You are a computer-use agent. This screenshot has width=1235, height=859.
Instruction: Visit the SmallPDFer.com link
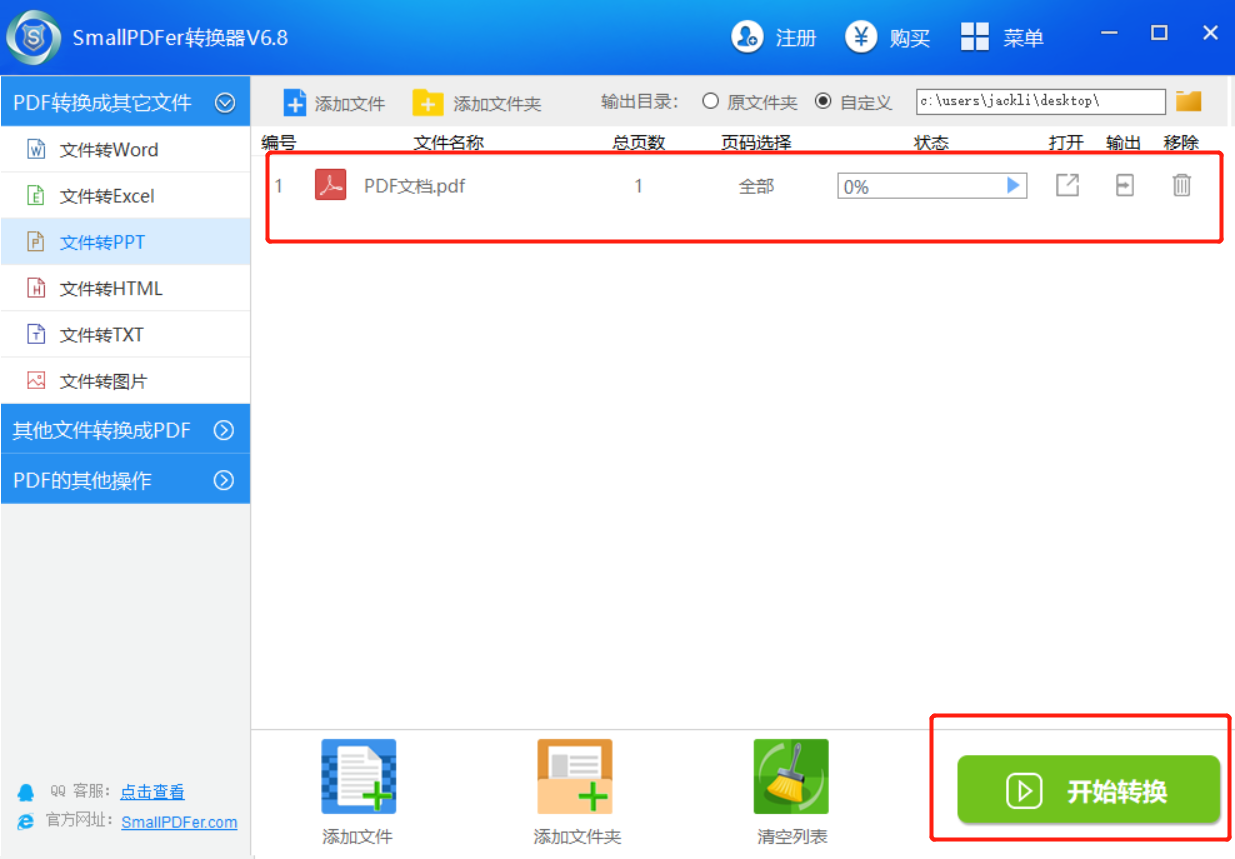(x=179, y=822)
